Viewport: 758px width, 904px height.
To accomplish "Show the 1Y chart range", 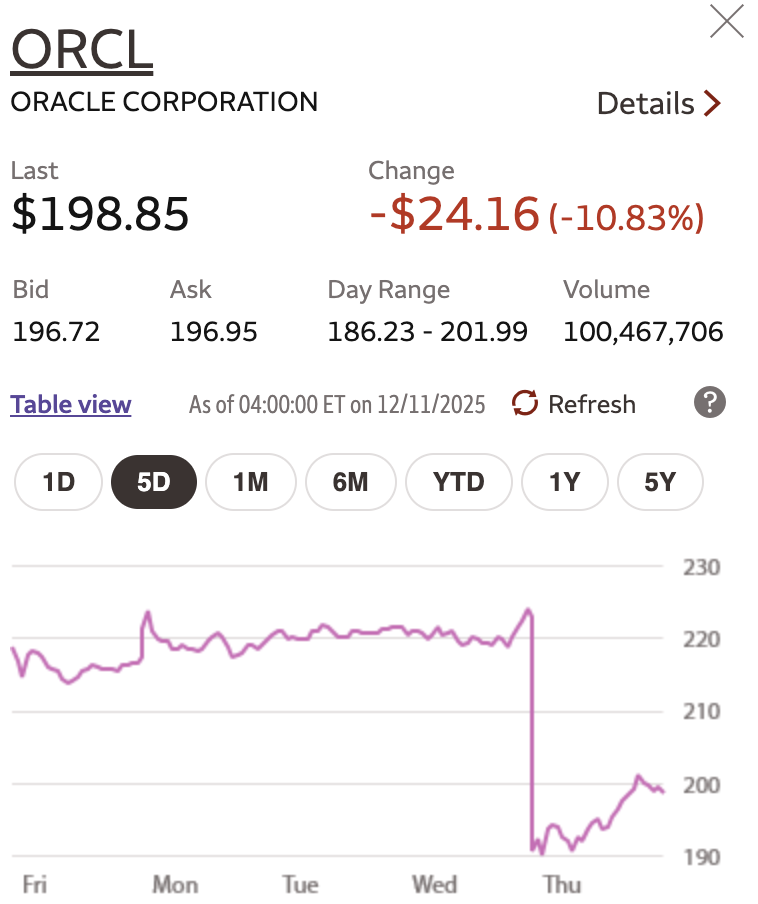I will point(564,482).
